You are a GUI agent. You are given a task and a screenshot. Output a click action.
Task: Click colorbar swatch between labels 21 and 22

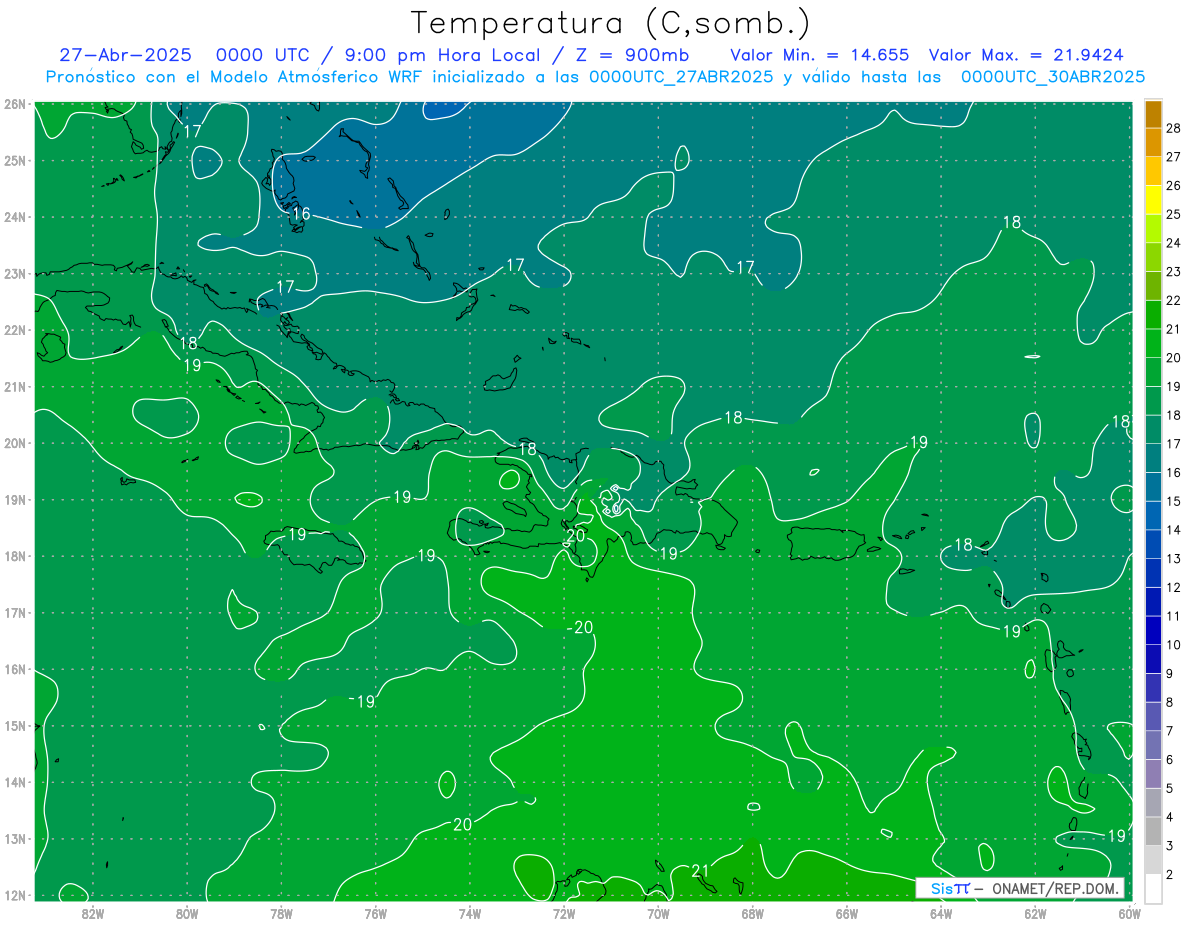(x=1153, y=315)
